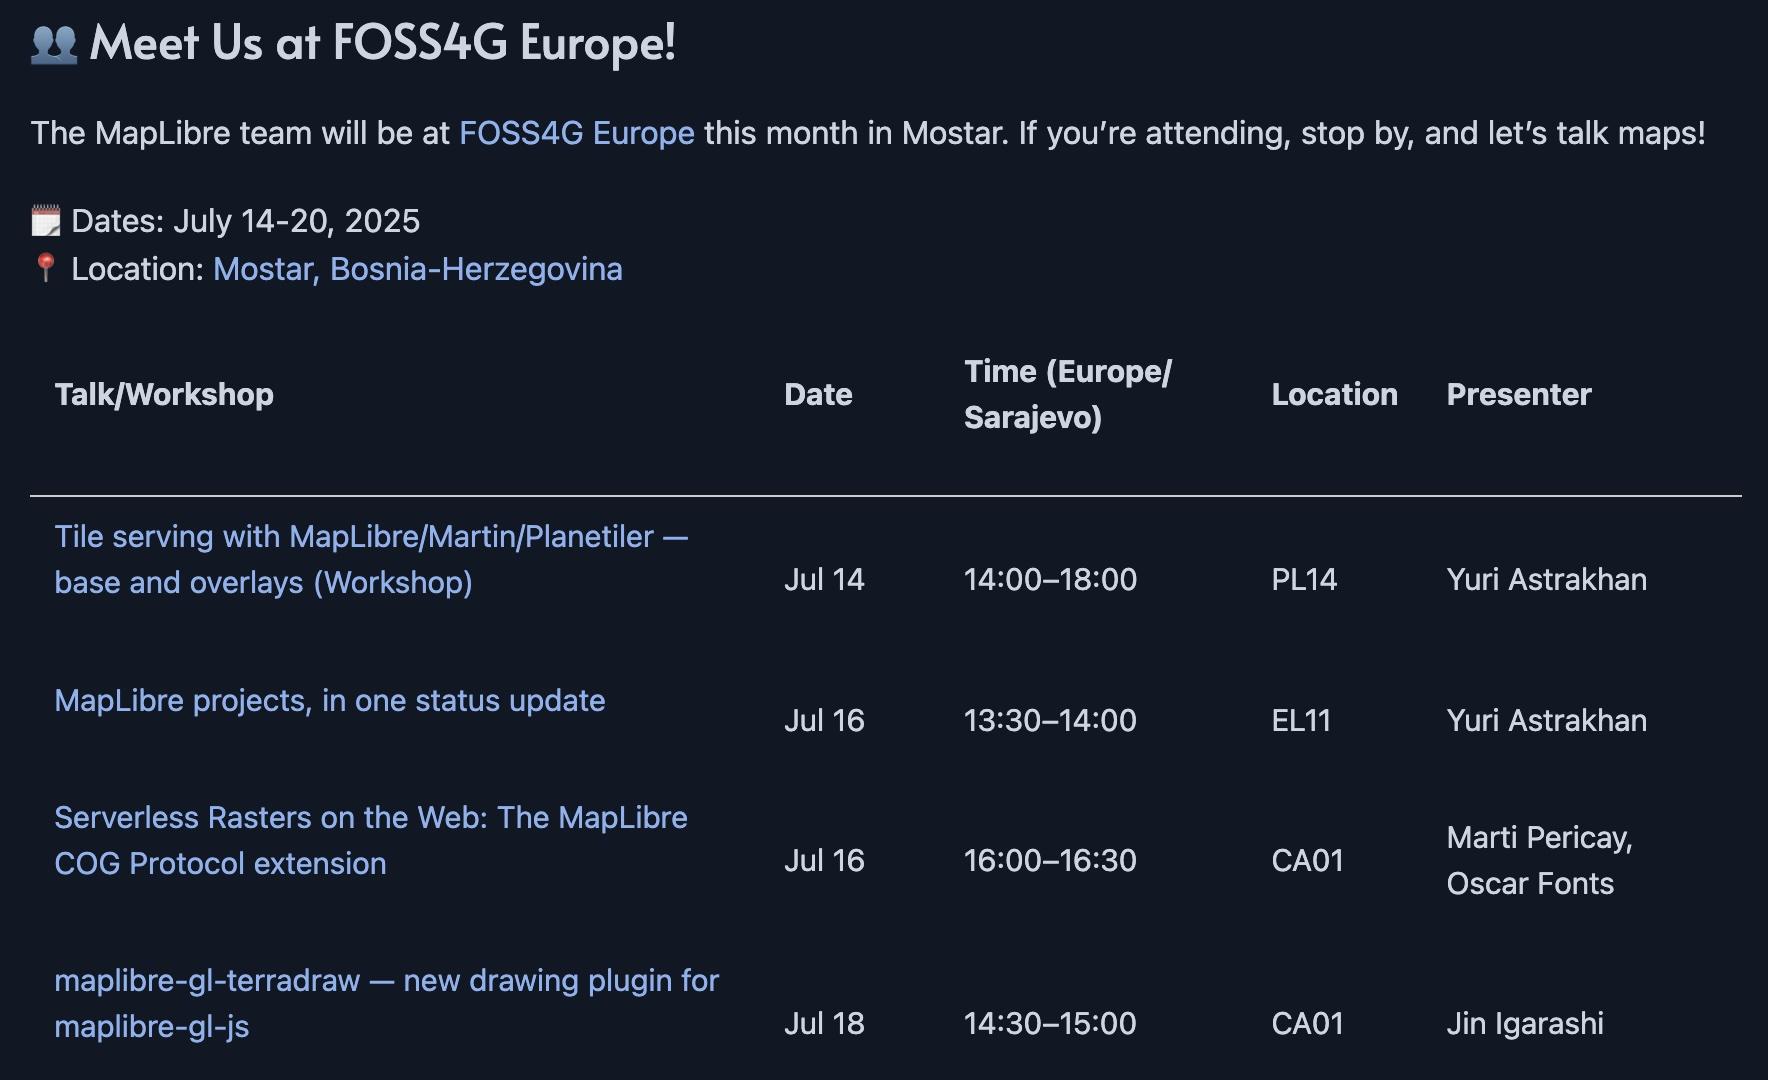
Task: Click the PL14 location cell
Action: click(1304, 579)
